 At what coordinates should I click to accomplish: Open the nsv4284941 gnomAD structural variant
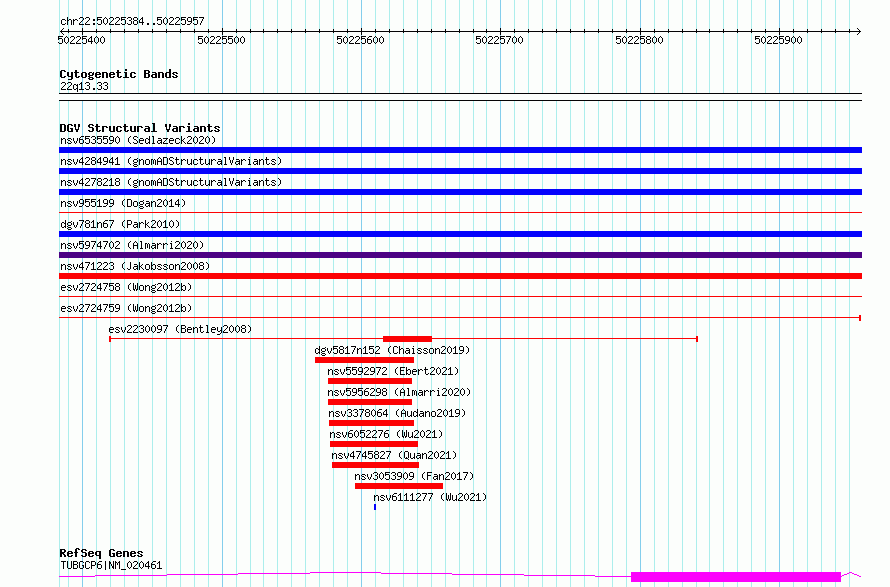pyautogui.click(x=170, y=161)
